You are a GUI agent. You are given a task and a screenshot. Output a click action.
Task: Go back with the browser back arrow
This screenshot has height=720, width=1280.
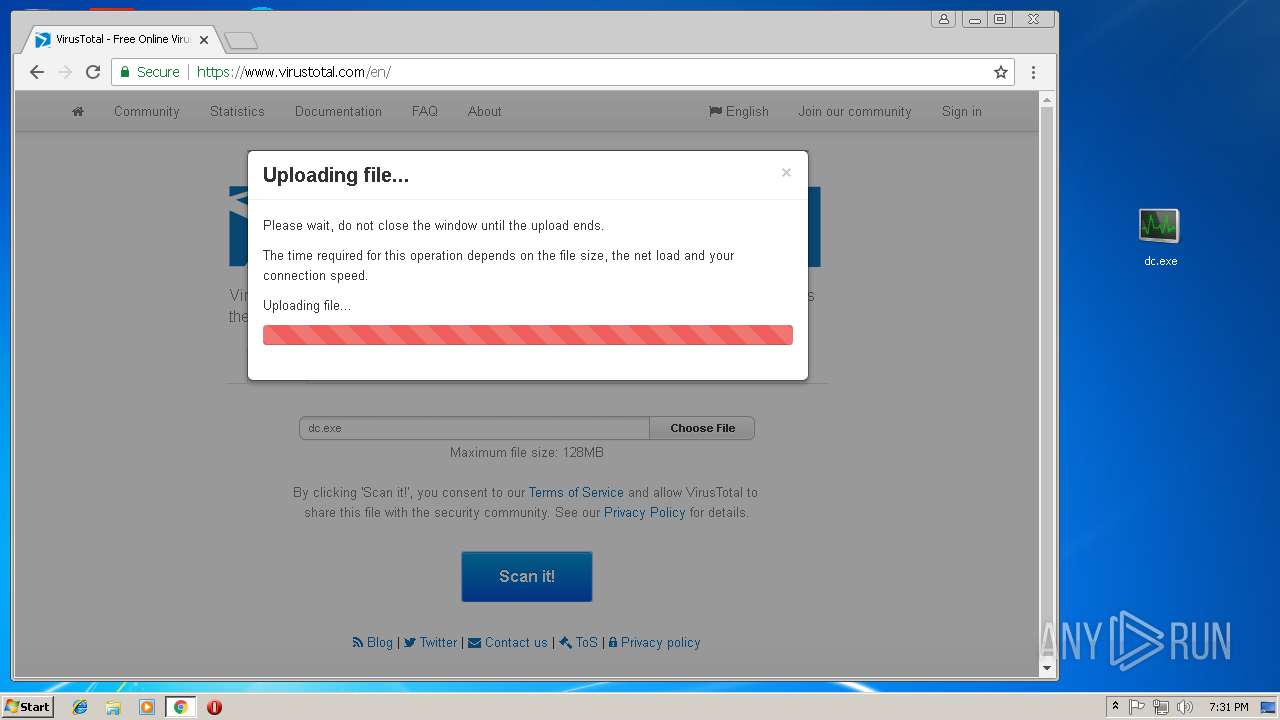click(x=37, y=72)
